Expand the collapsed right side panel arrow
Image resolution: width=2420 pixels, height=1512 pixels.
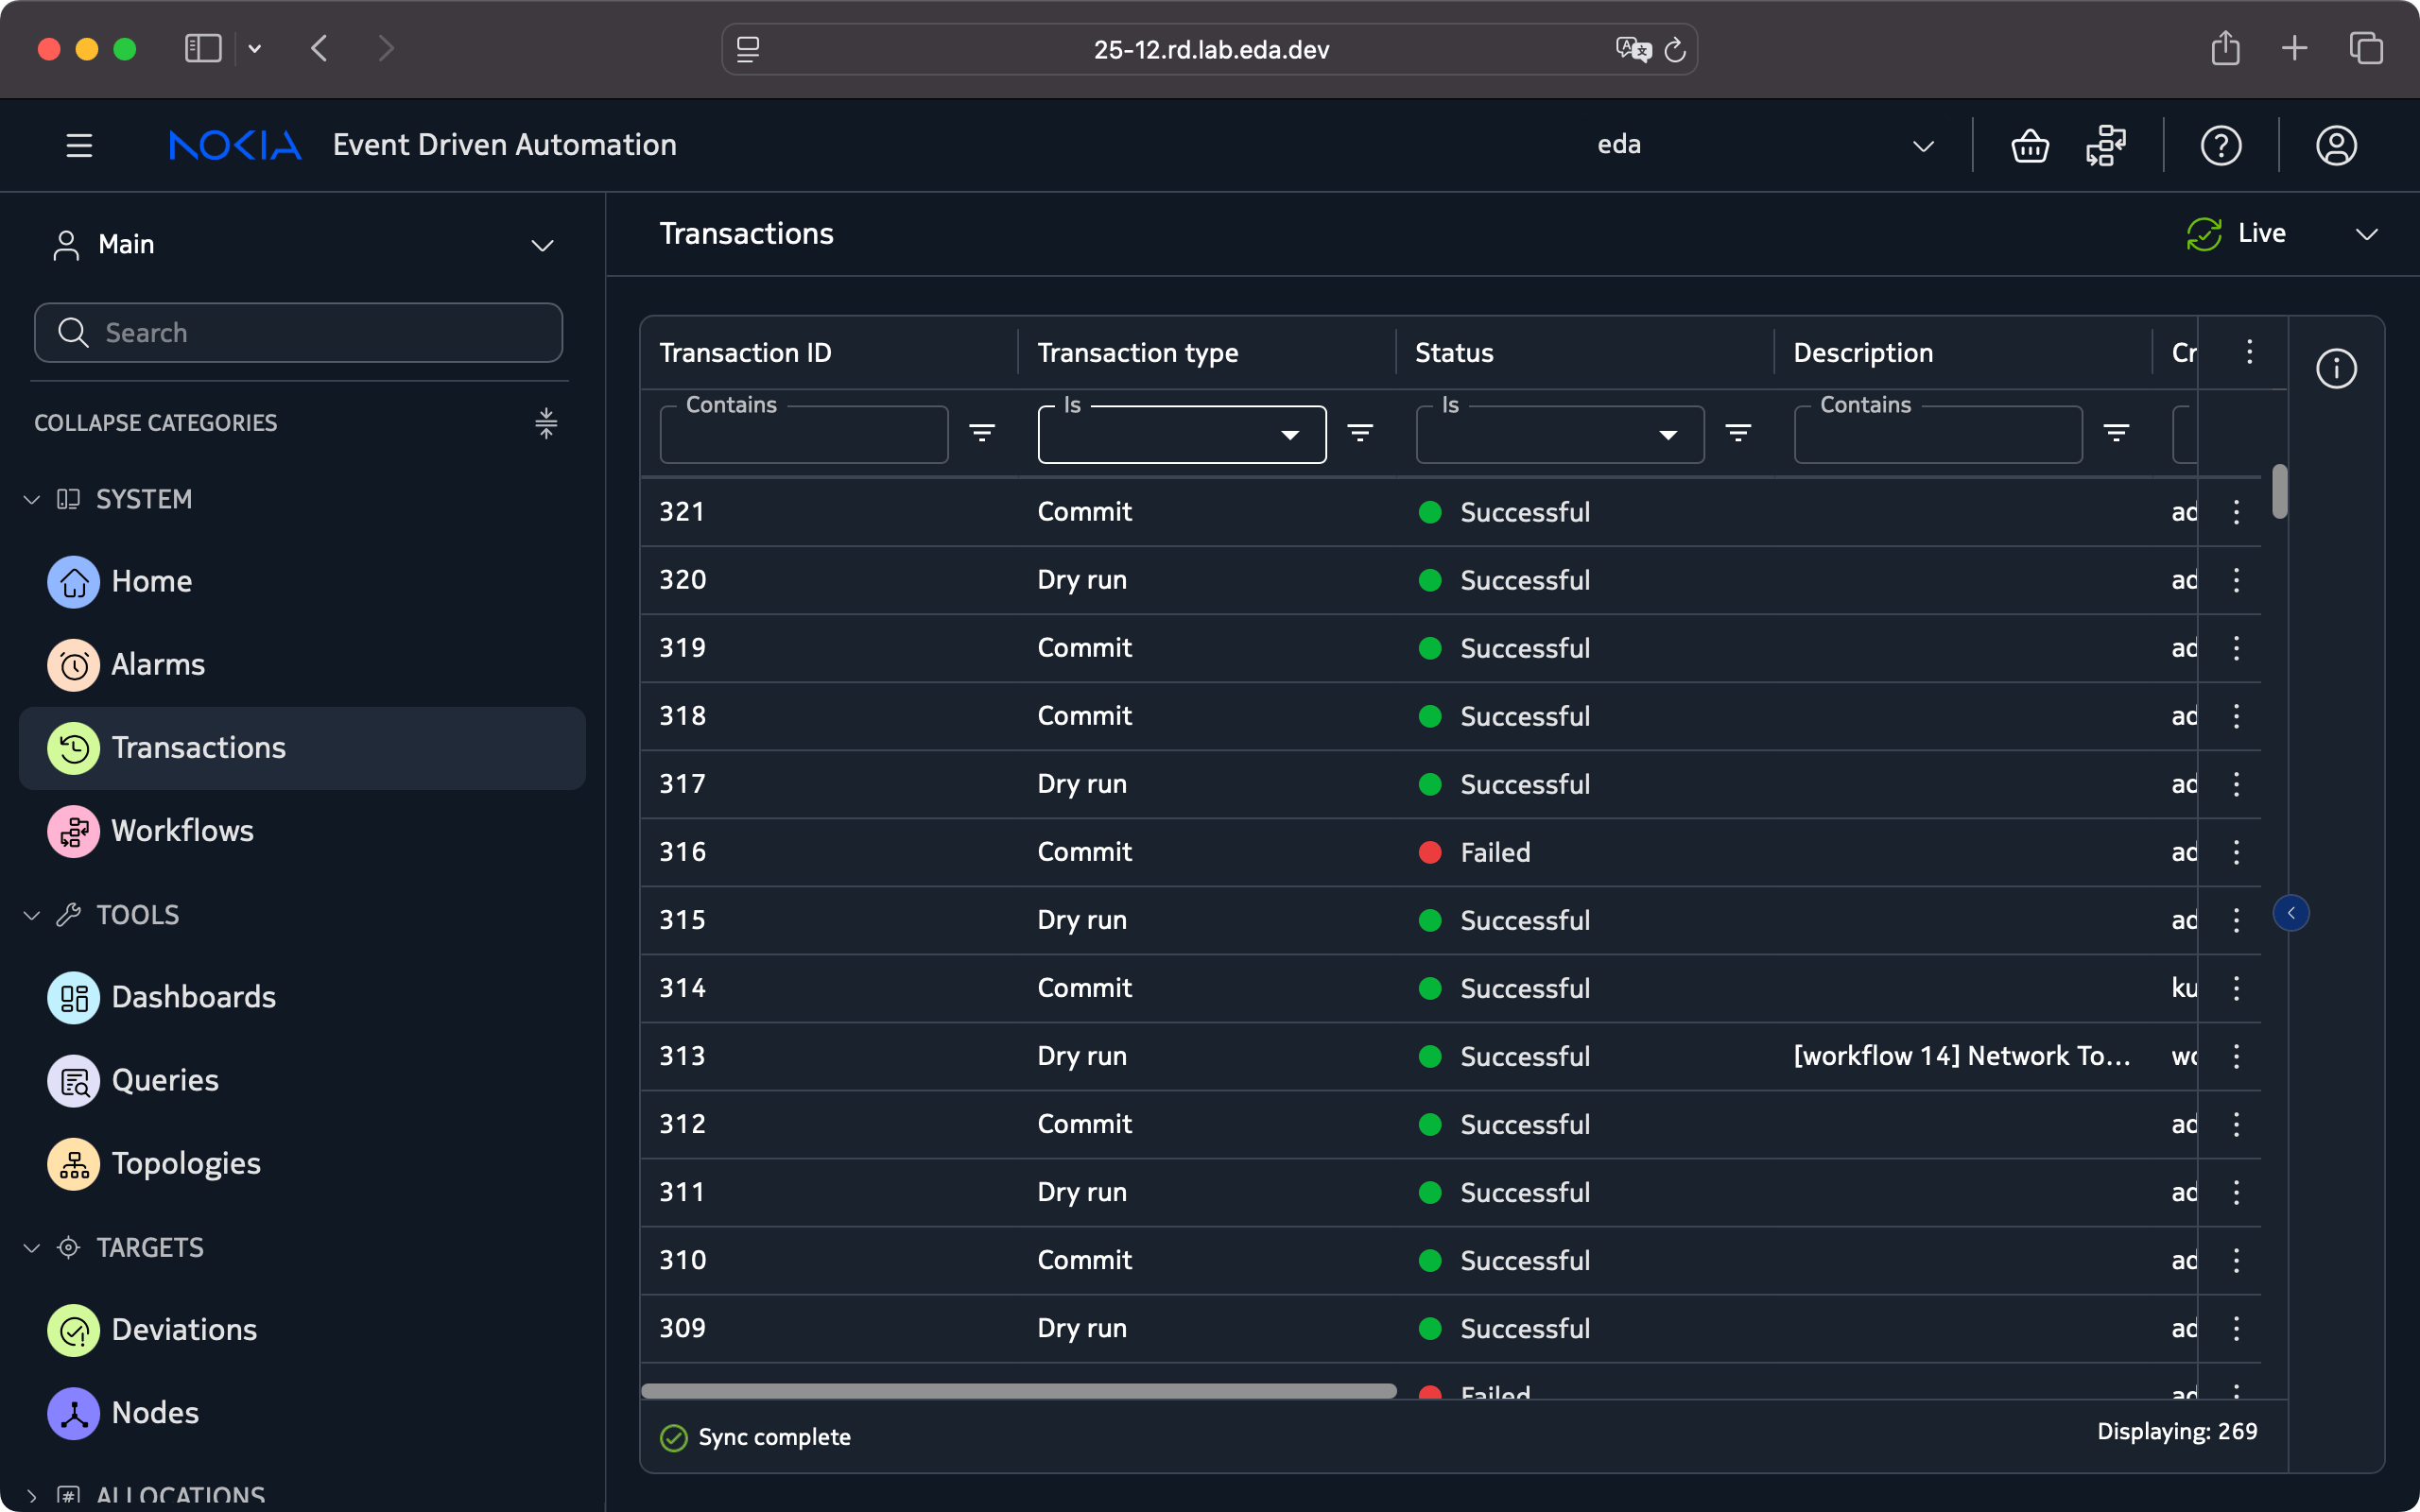[2290, 913]
